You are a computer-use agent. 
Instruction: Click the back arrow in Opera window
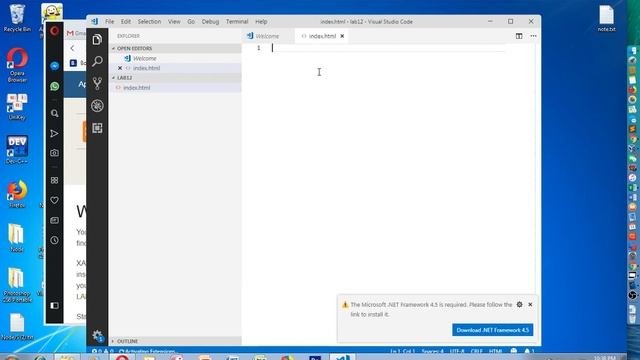pyautogui.click(x=72, y=48)
